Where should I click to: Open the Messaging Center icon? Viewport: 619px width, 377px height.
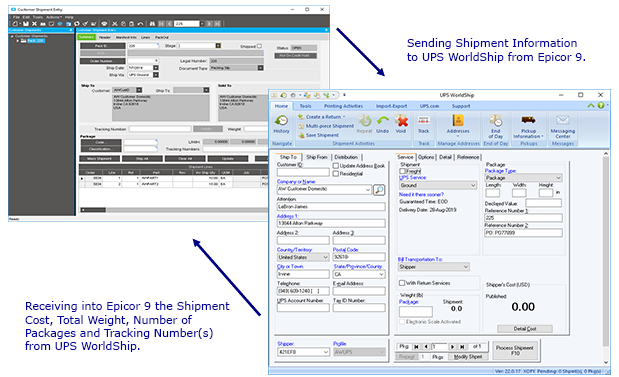pos(563,126)
